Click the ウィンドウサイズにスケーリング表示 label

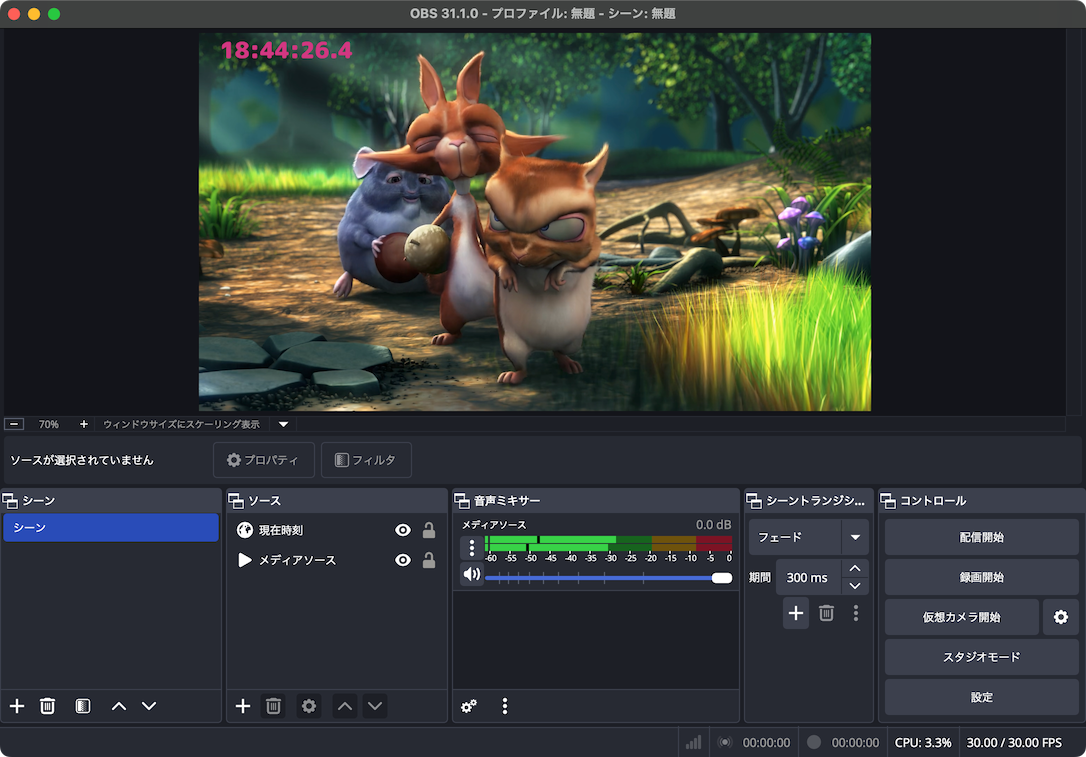click(x=181, y=424)
